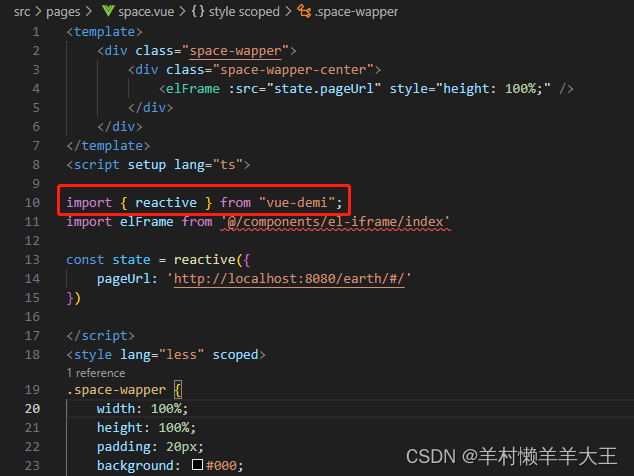Click 'height: 100%;' on line 21
Image resolution: width=634 pixels, height=476 pixels.
(x=146, y=428)
